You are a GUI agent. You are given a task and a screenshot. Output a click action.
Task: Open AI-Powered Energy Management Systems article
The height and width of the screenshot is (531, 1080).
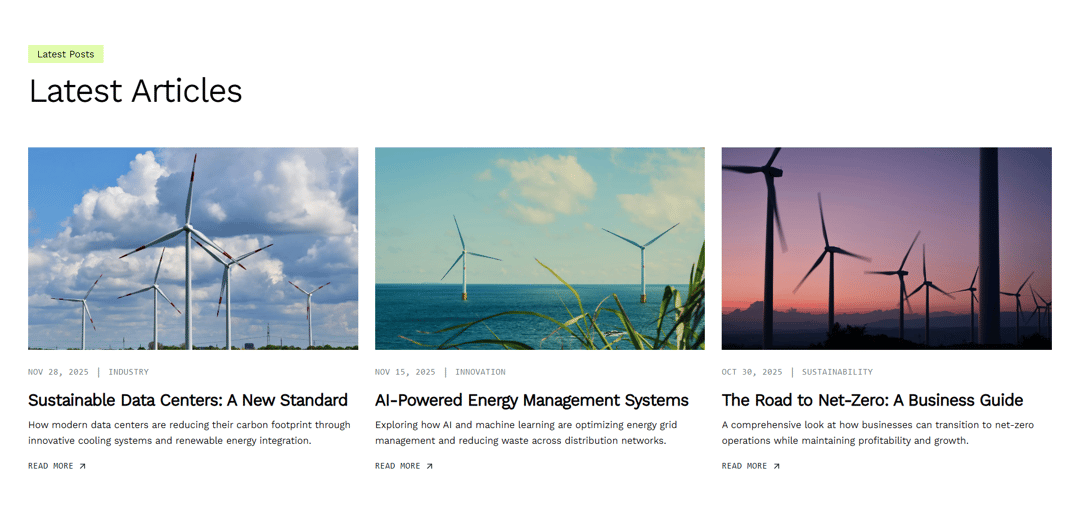tap(532, 400)
